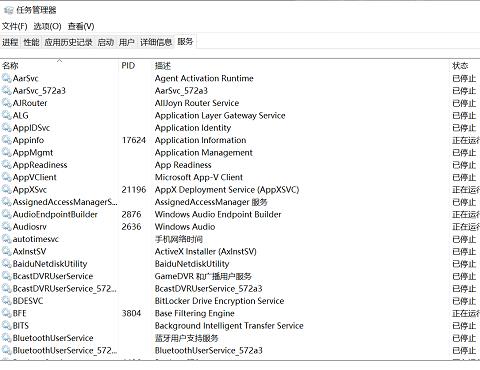This screenshot has height=370, width=480.
Task: Select ActiveX Installer (AxInstSV) description
Action: pyautogui.click(x=206, y=251)
